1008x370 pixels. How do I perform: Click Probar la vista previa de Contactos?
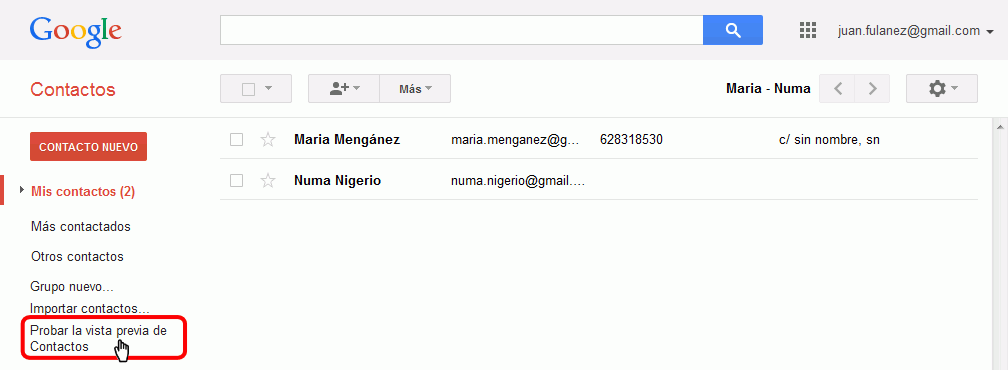point(98,338)
